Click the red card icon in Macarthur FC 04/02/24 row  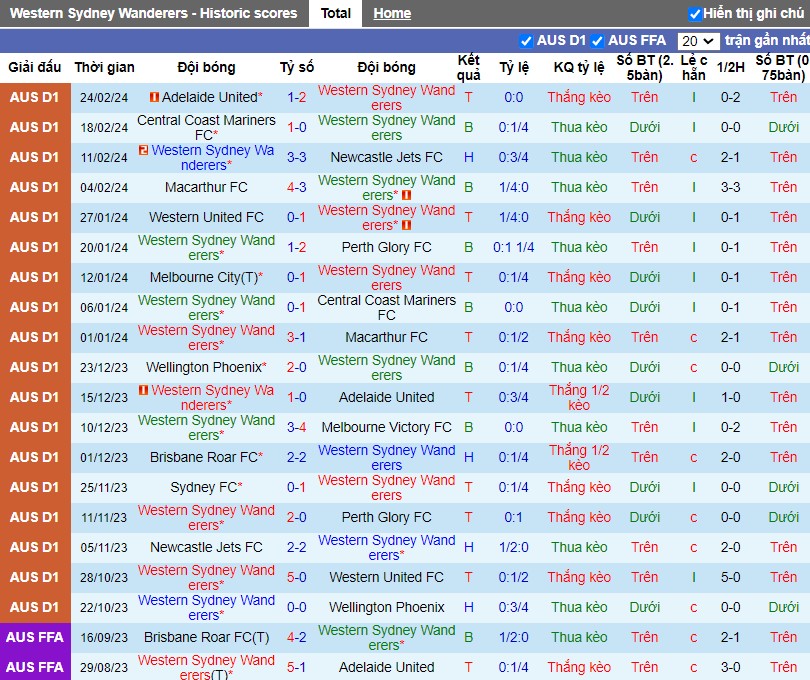coord(407,195)
